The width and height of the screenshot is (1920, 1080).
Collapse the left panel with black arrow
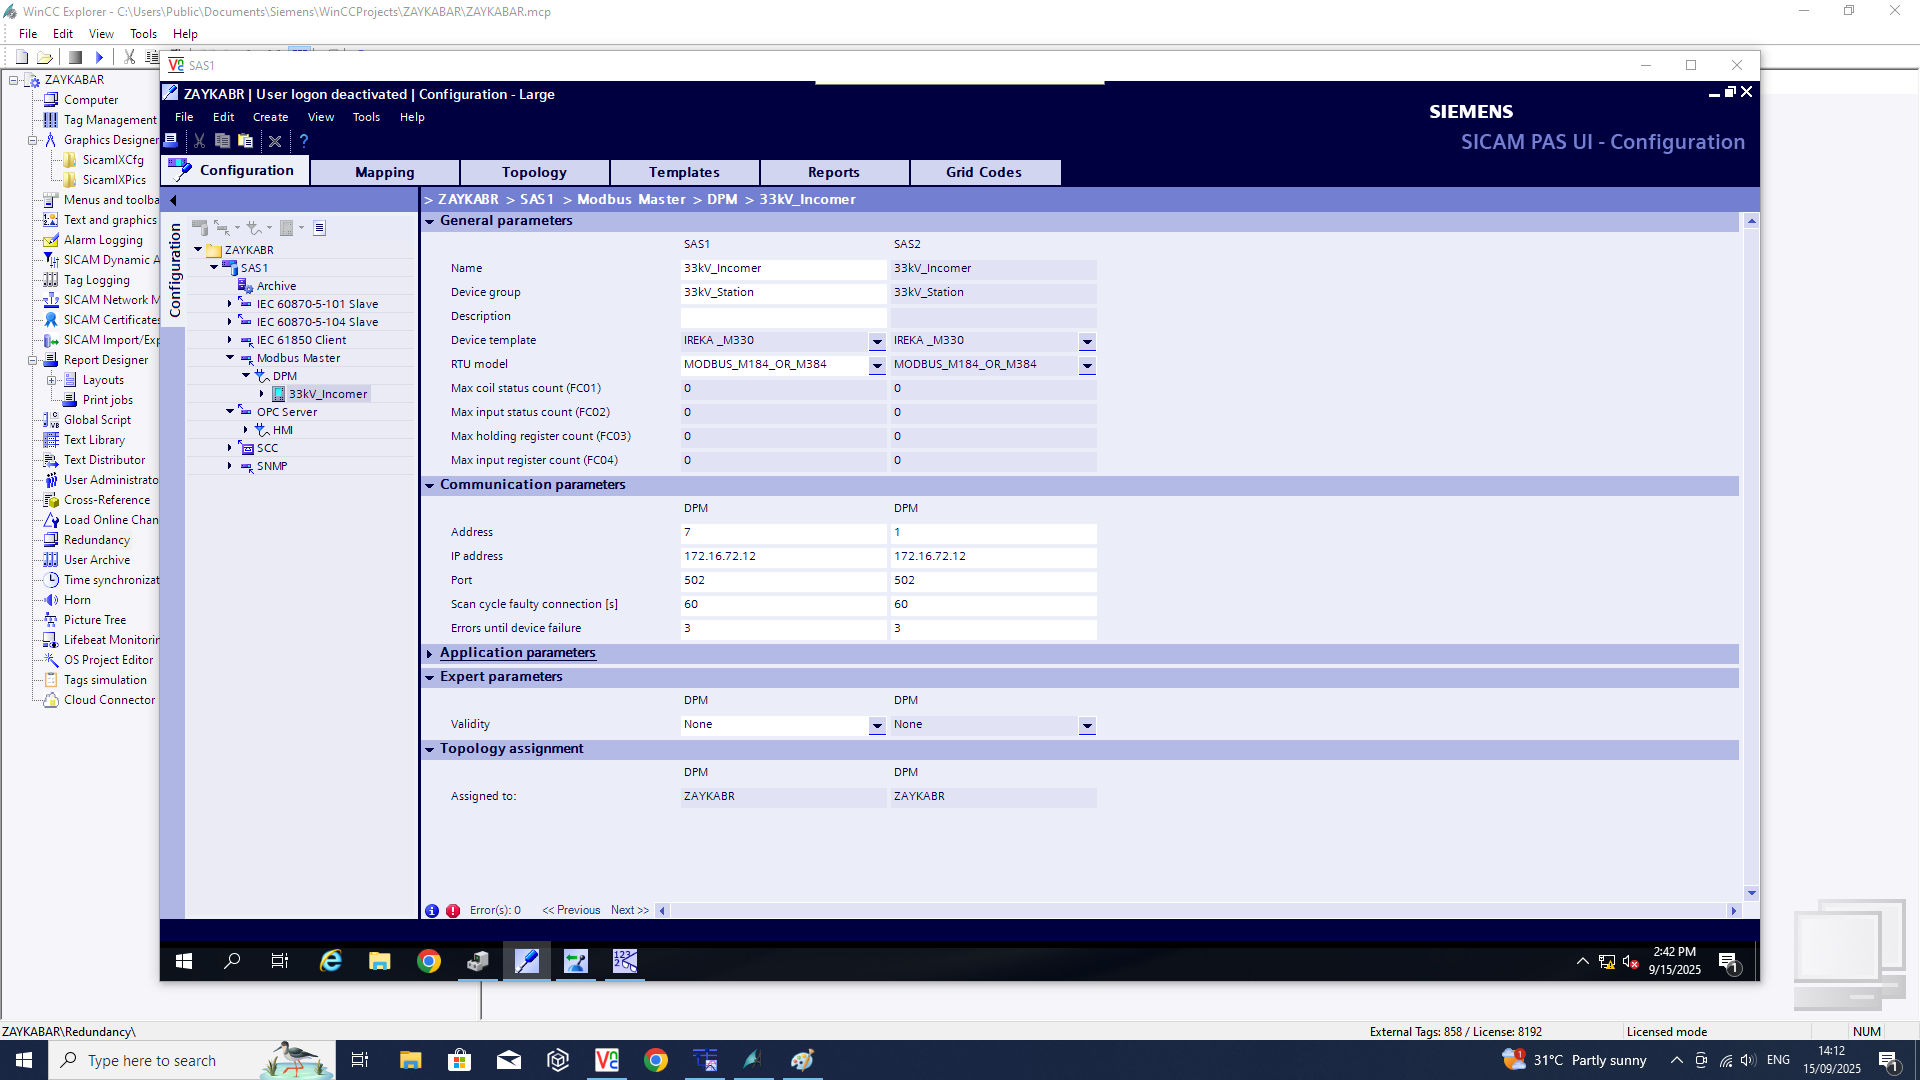[x=173, y=200]
